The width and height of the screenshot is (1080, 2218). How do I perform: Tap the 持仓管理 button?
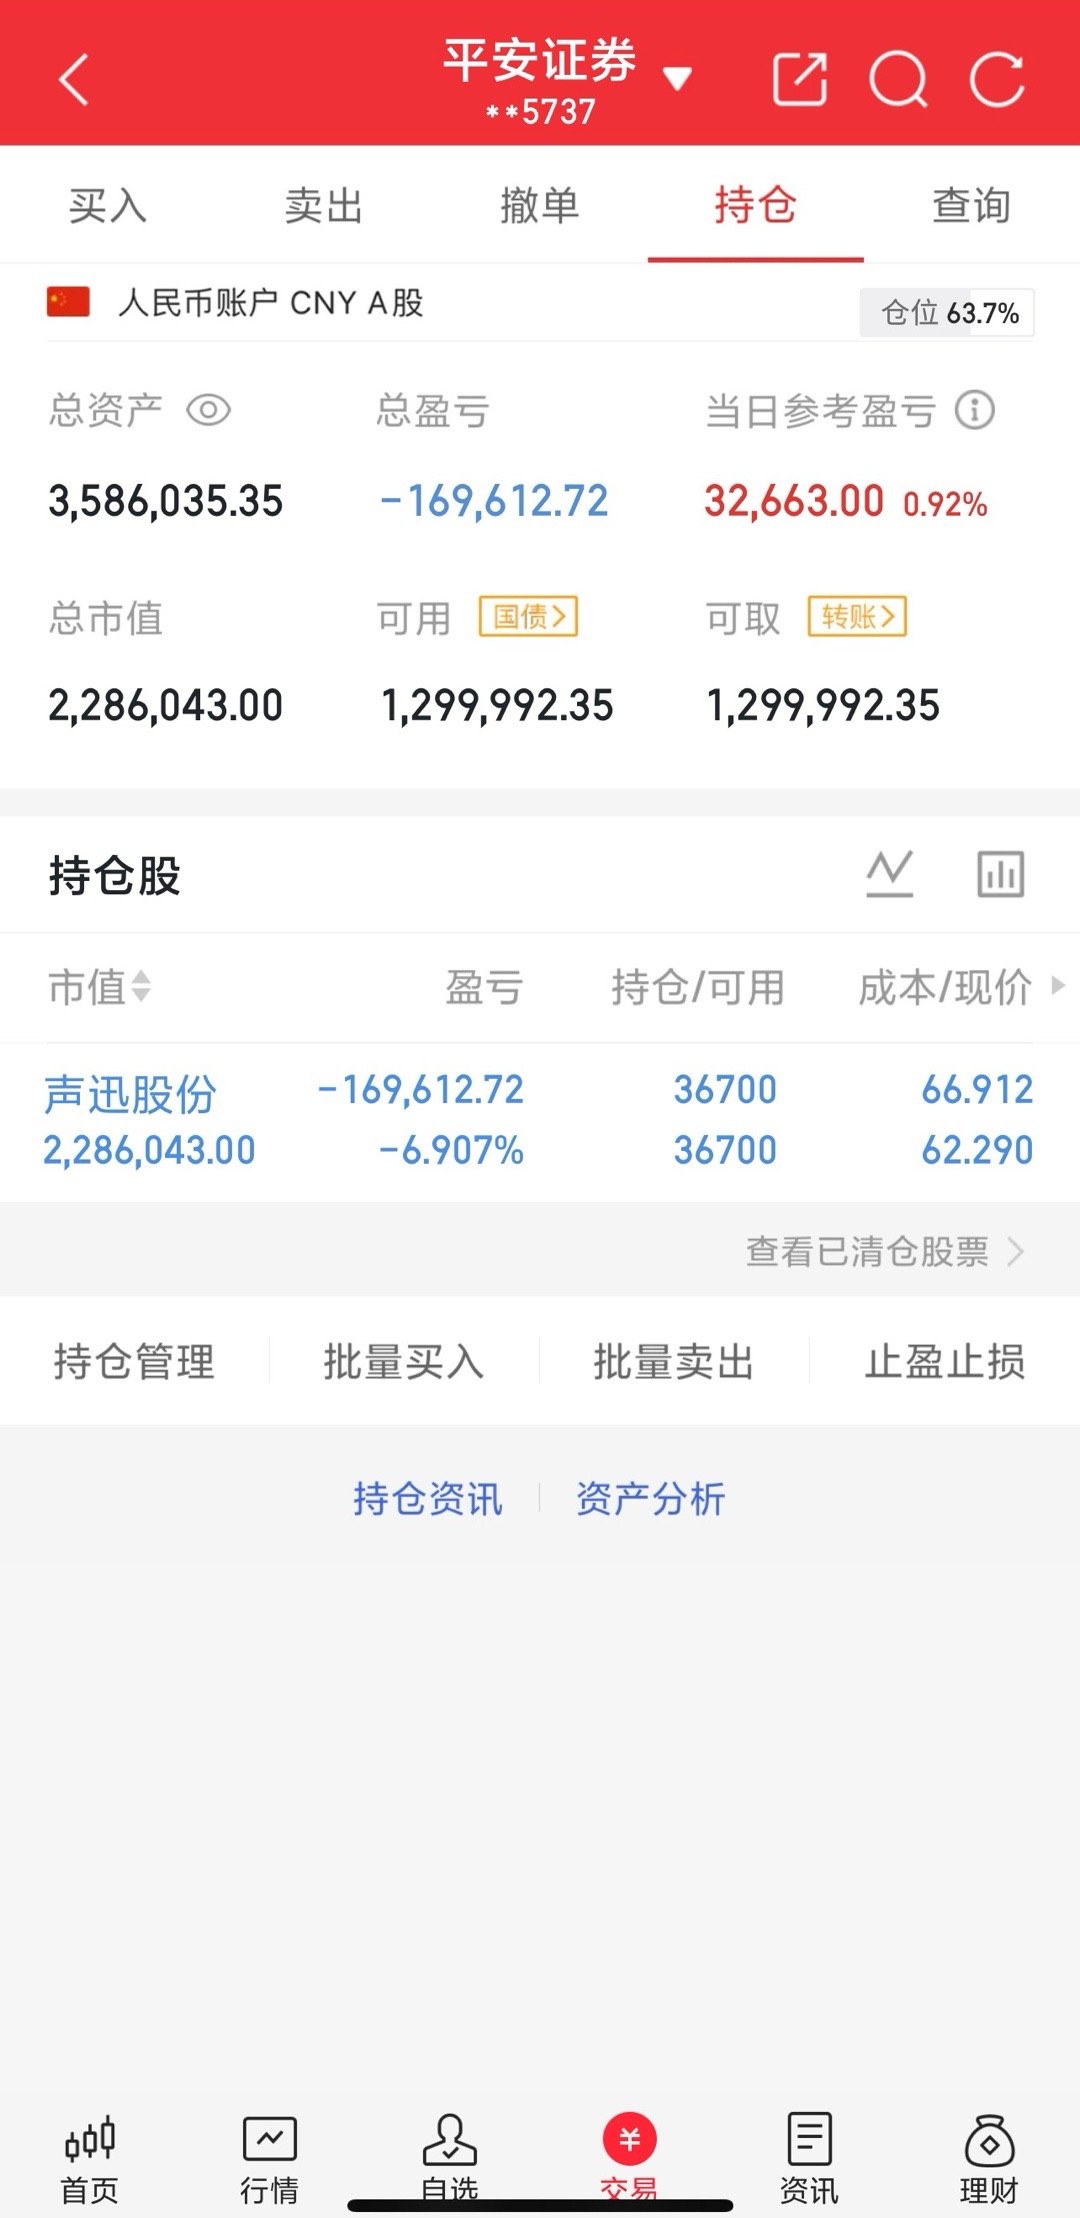(134, 1362)
